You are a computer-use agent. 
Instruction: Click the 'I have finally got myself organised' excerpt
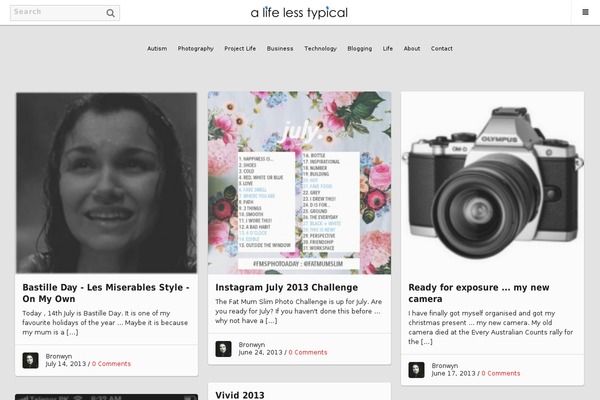tap(491, 328)
